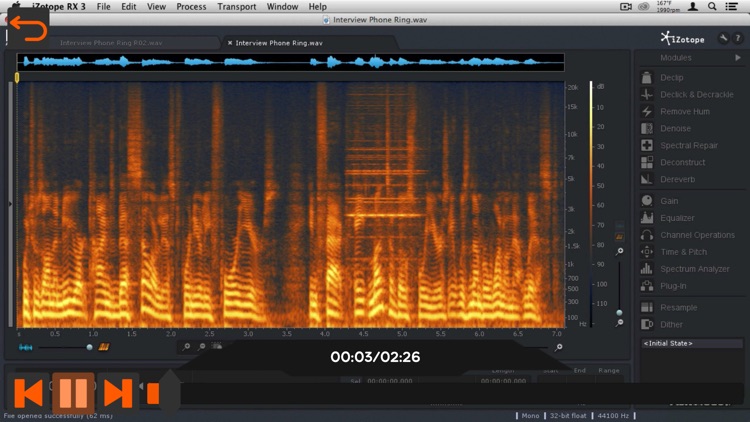The image size is (750, 422).
Task: Skip to next video with forward control
Action: pos(118,393)
